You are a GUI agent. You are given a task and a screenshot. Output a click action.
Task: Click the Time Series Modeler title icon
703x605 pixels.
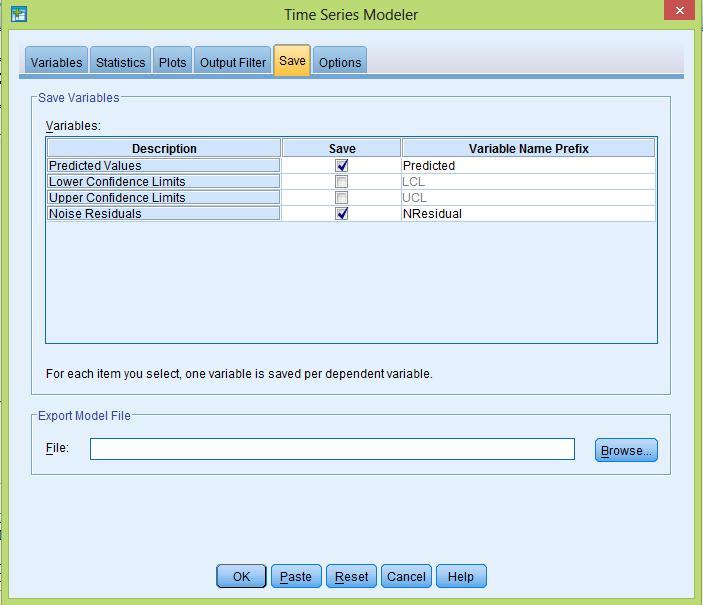click(x=19, y=13)
